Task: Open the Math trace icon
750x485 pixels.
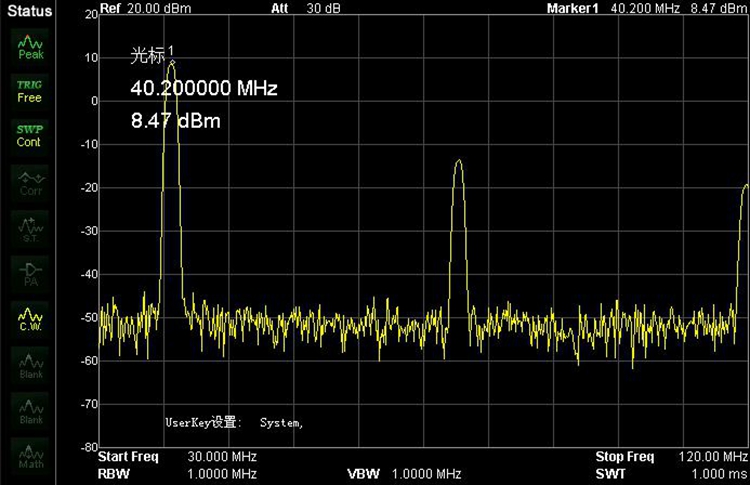Action: pyautogui.click(x=30, y=456)
